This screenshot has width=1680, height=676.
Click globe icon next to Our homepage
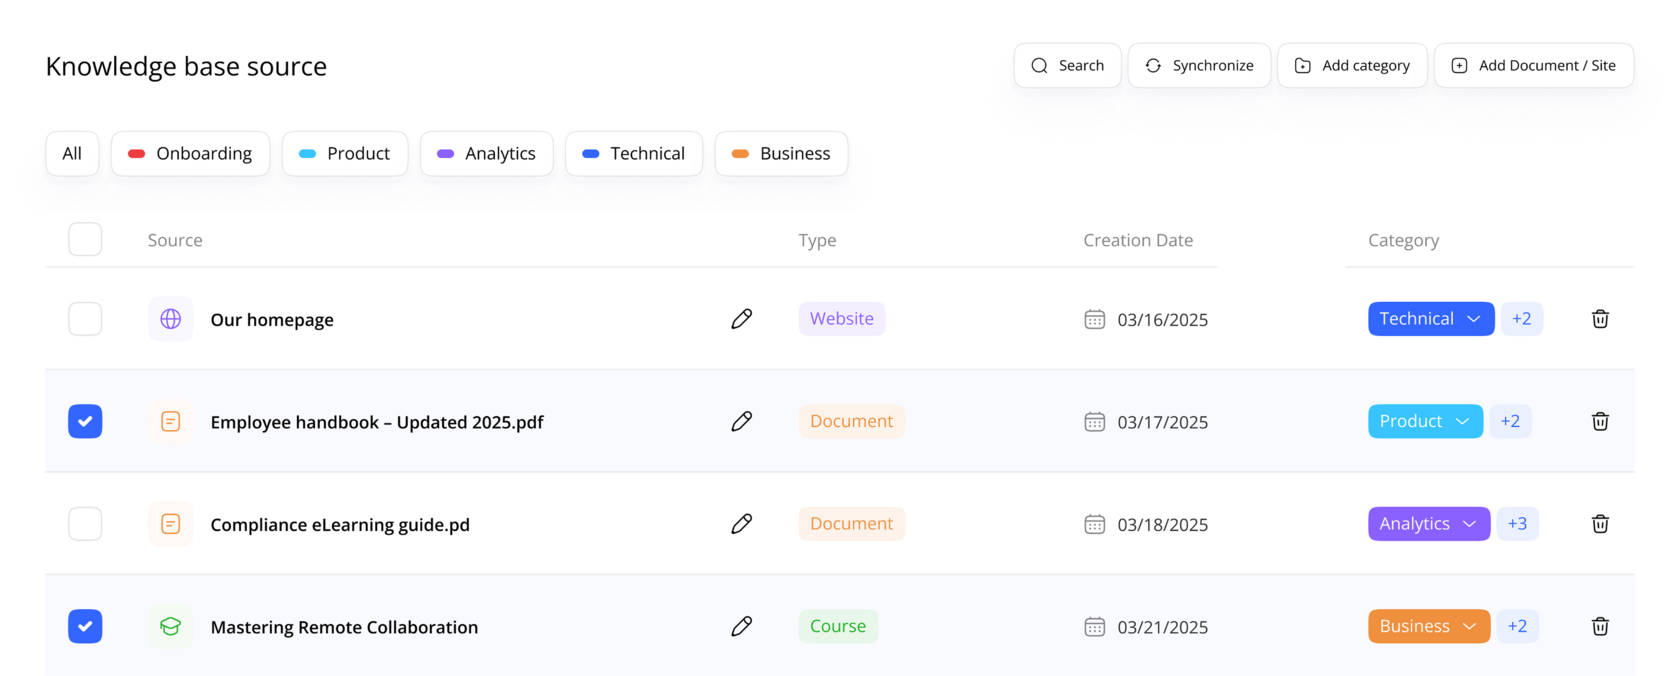(171, 319)
